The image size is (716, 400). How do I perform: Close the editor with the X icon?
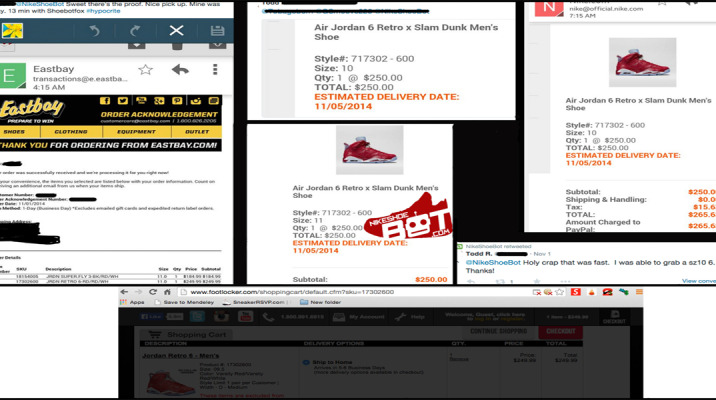coord(176,31)
